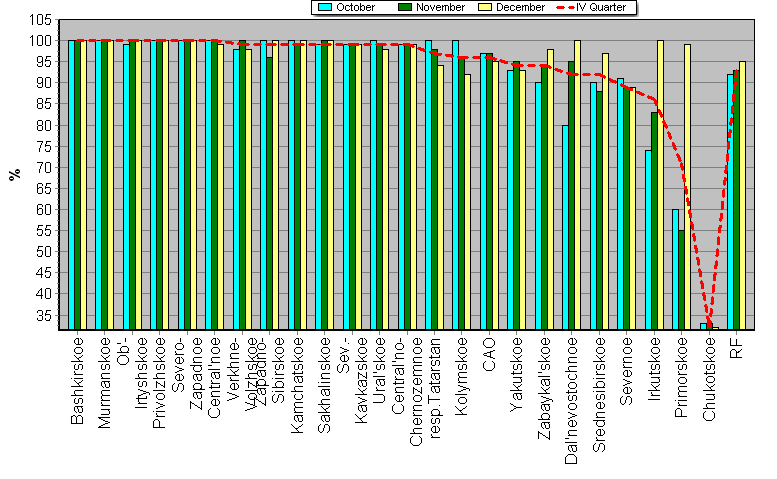Click the yellow December bar for Kolymskoe

point(467,202)
